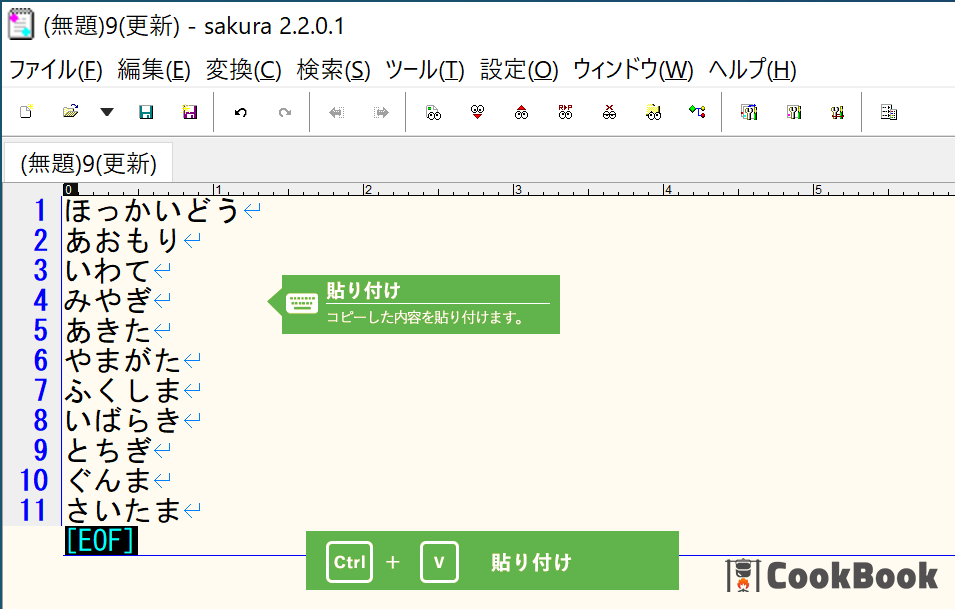Click the [EOF] marker

click(x=101, y=540)
